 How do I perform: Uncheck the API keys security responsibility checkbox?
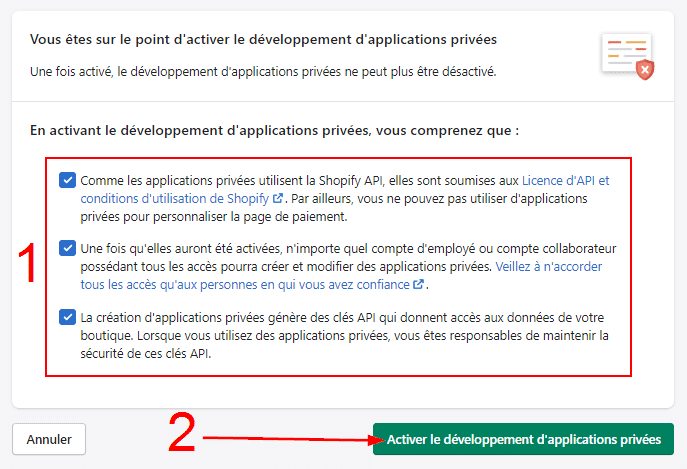tap(67, 318)
